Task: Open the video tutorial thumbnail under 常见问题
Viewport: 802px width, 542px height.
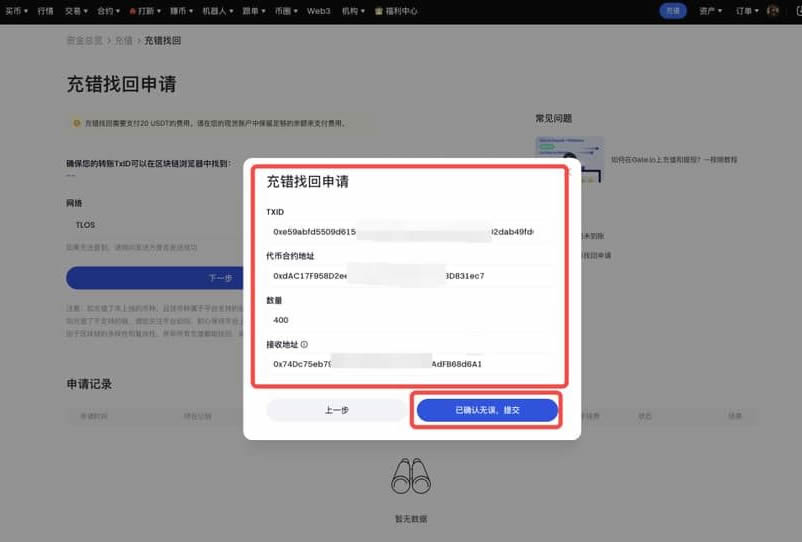Action: coord(570,160)
